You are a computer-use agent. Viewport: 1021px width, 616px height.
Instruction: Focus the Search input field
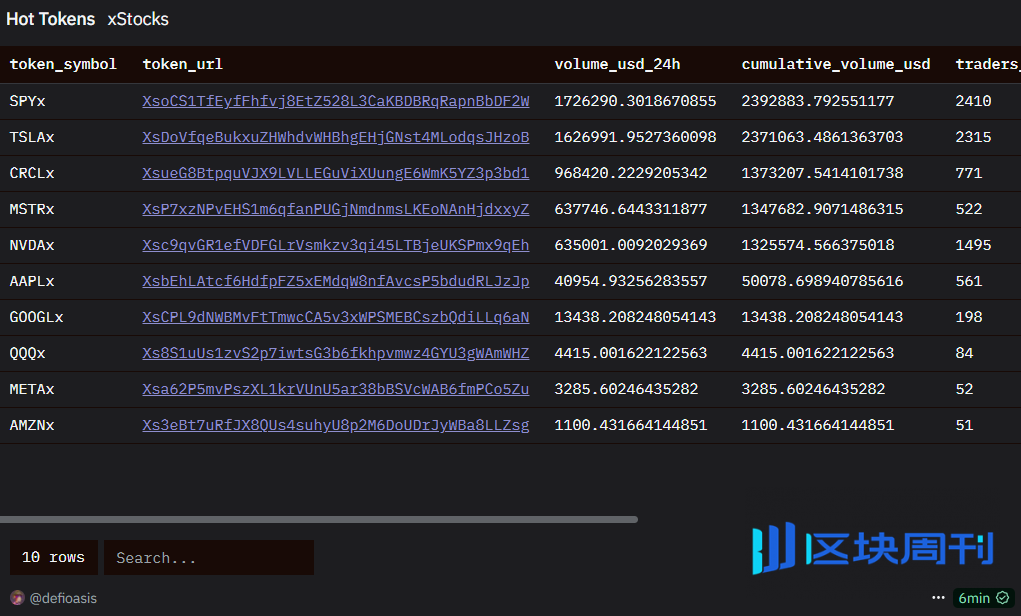(208, 557)
